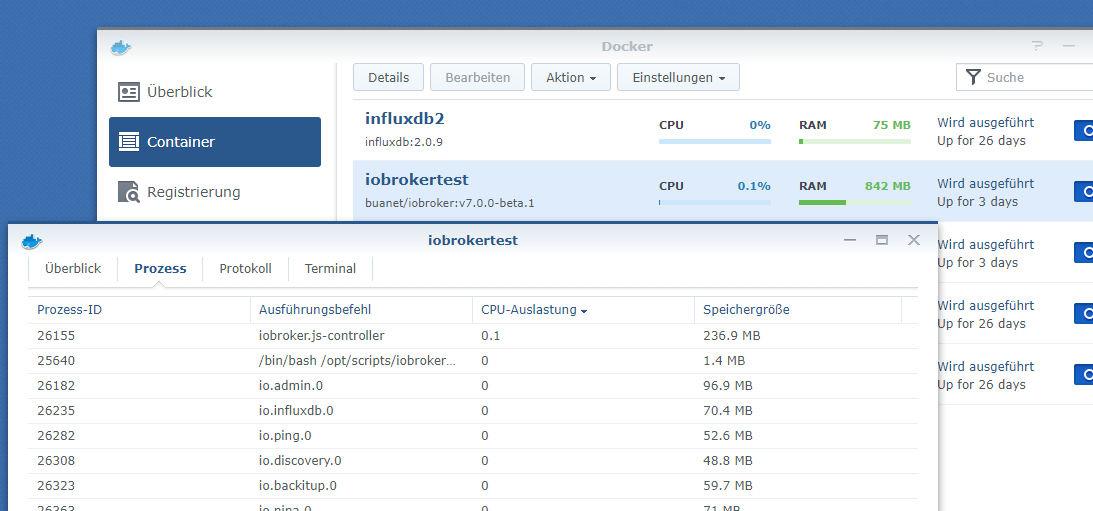Toggle the influxdb2 container power switch

(x=1083, y=130)
